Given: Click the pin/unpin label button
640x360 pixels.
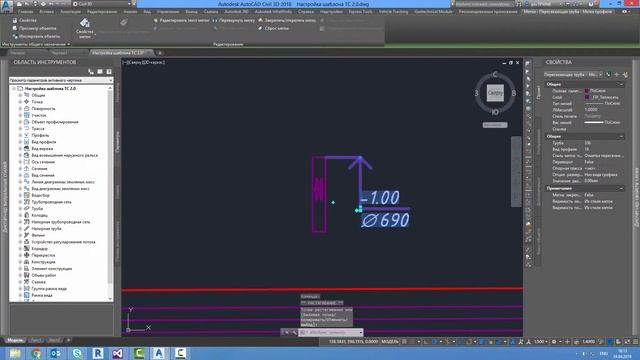Looking at the screenshot, I should [287, 20].
